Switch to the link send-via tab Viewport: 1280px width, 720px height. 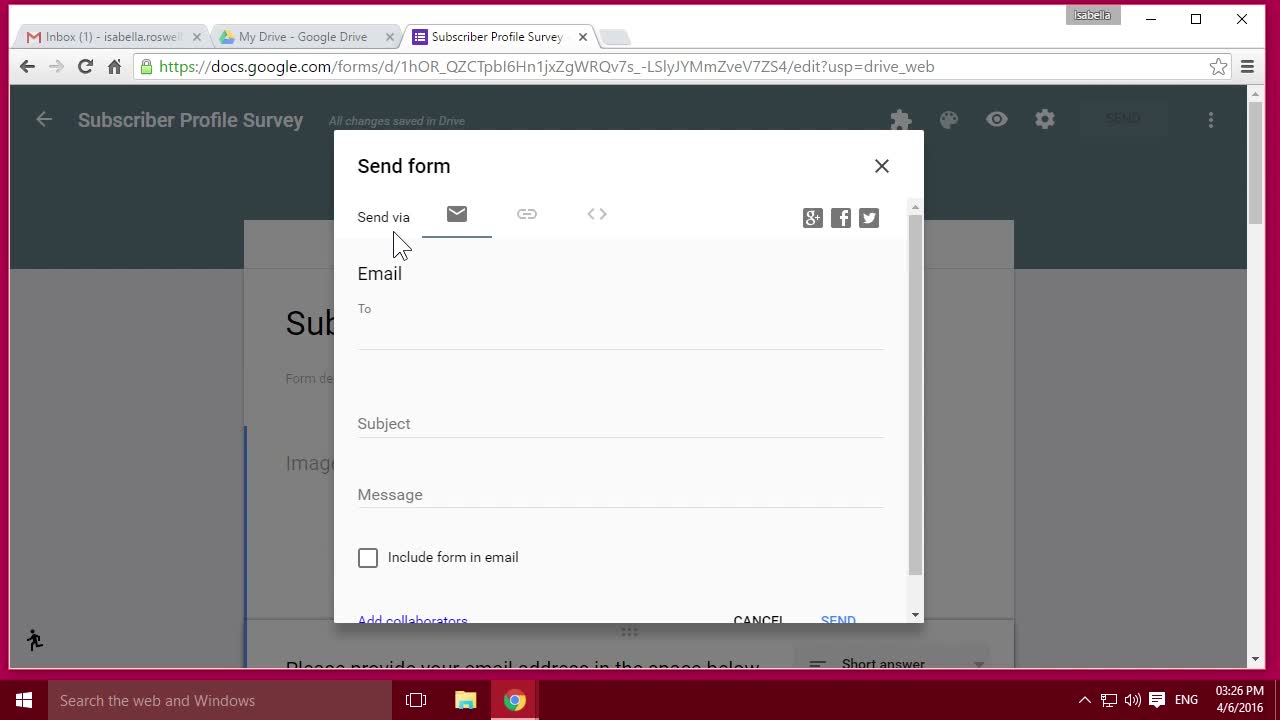coord(527,214)
